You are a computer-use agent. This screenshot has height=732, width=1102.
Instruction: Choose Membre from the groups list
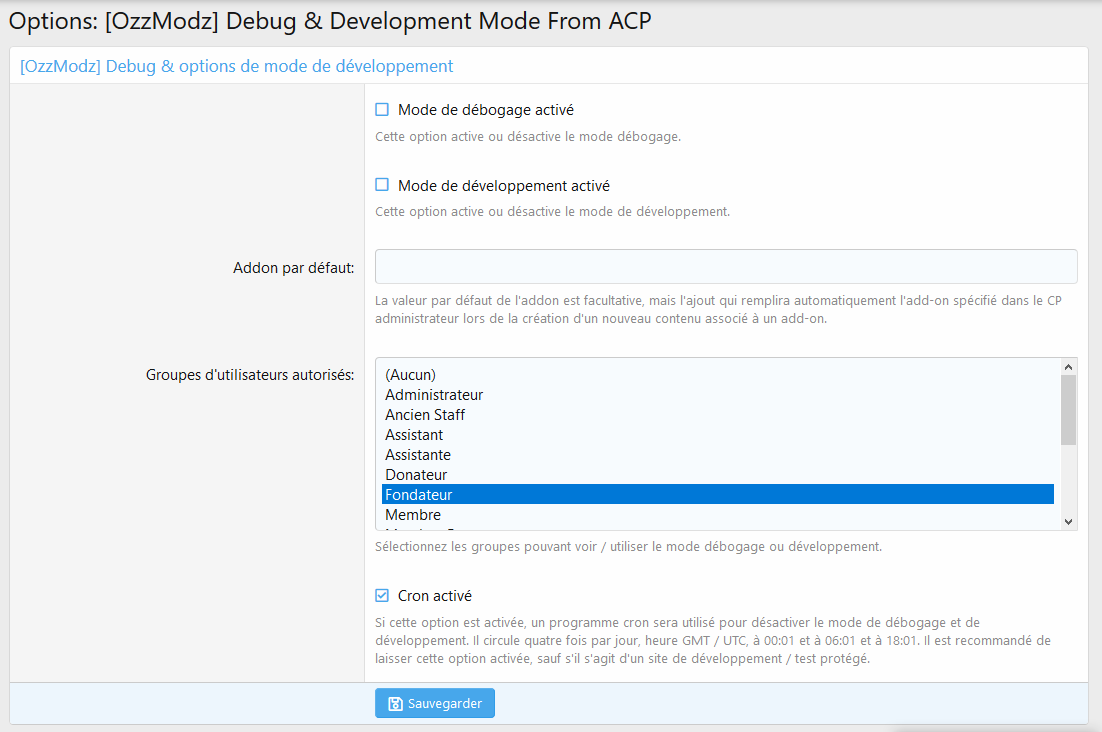413,515
